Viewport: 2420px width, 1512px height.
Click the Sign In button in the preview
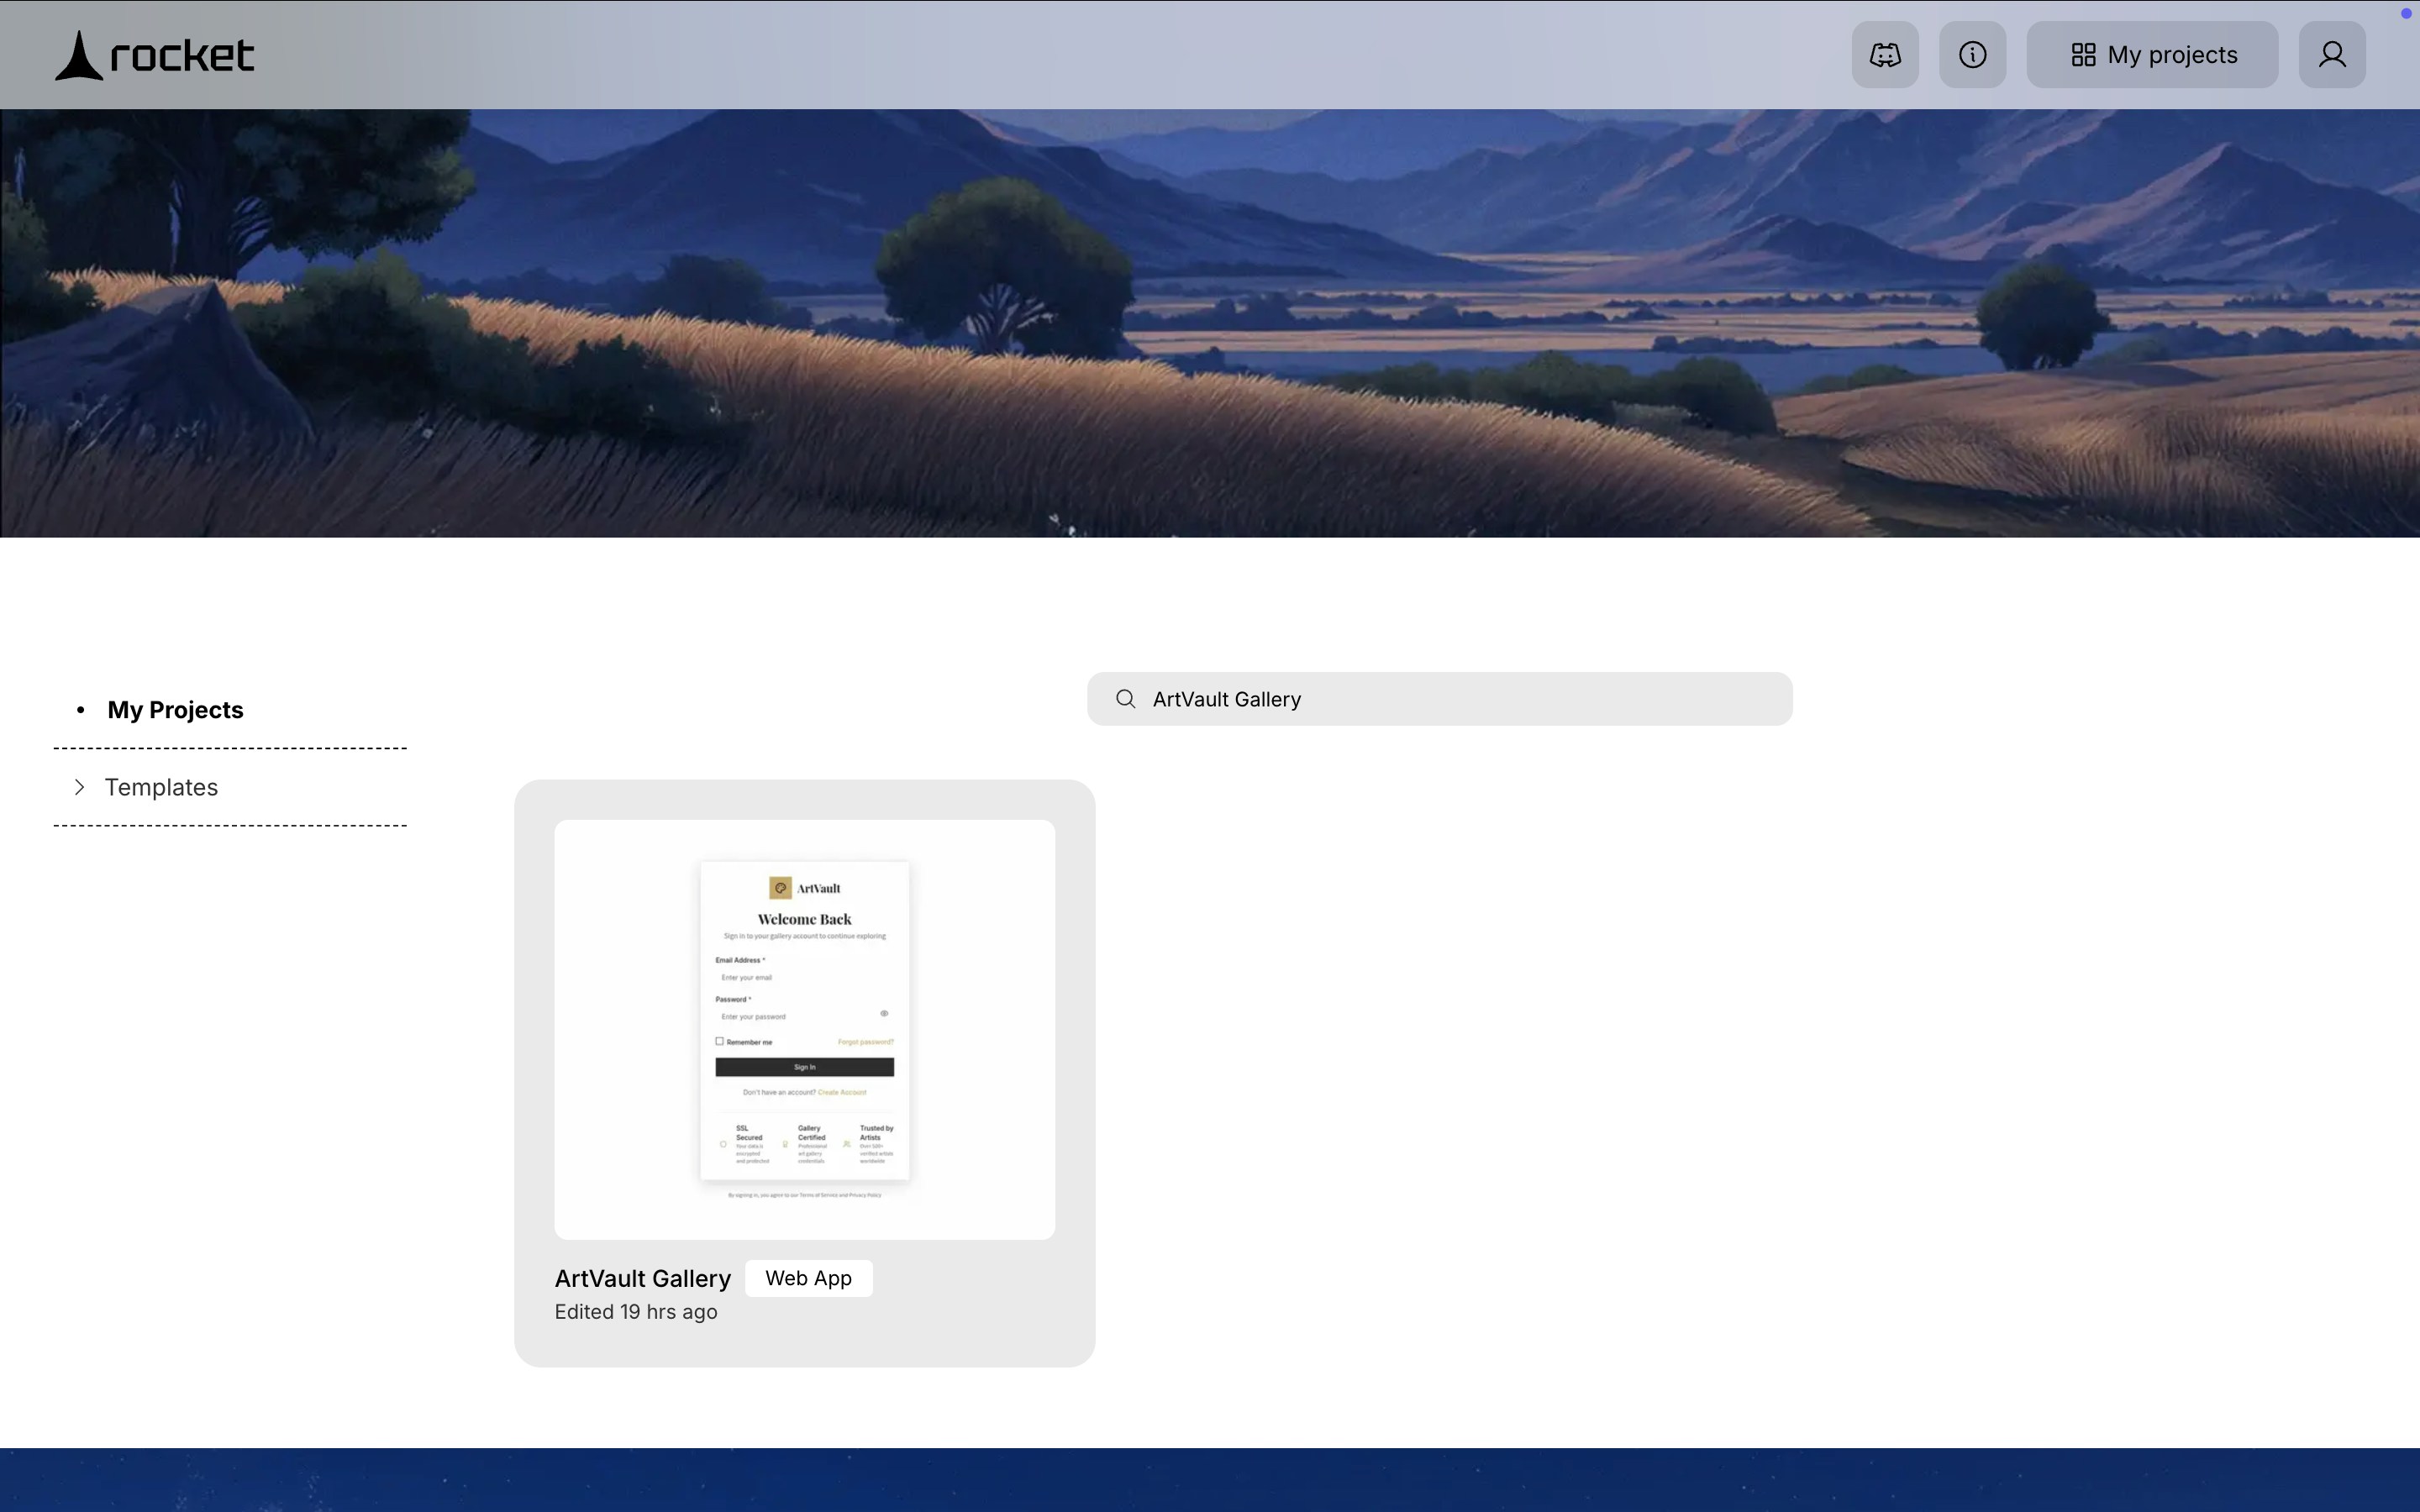(x=804, y=1067)
